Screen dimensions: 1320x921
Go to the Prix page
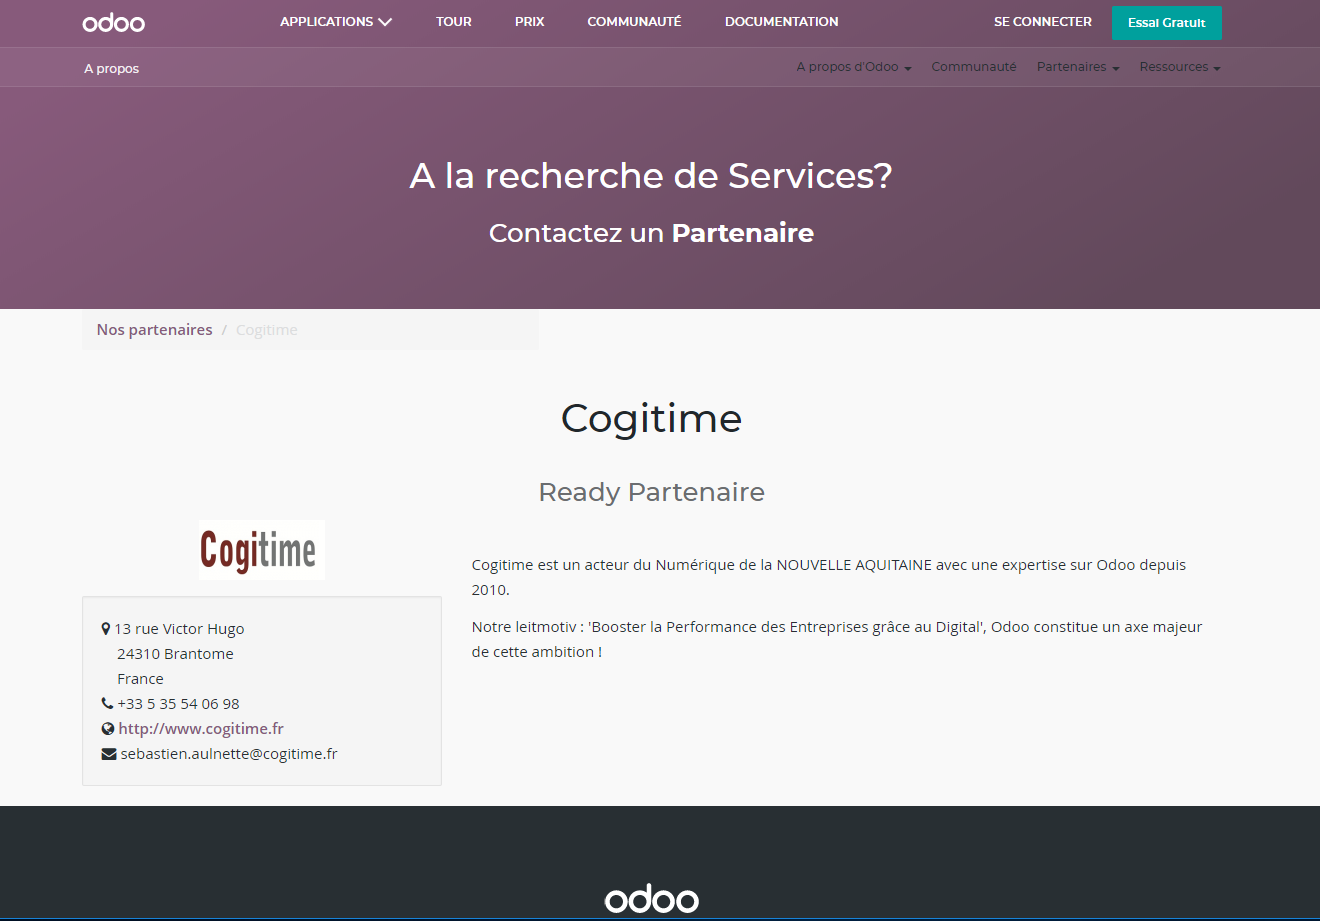[x=530, y=22]
